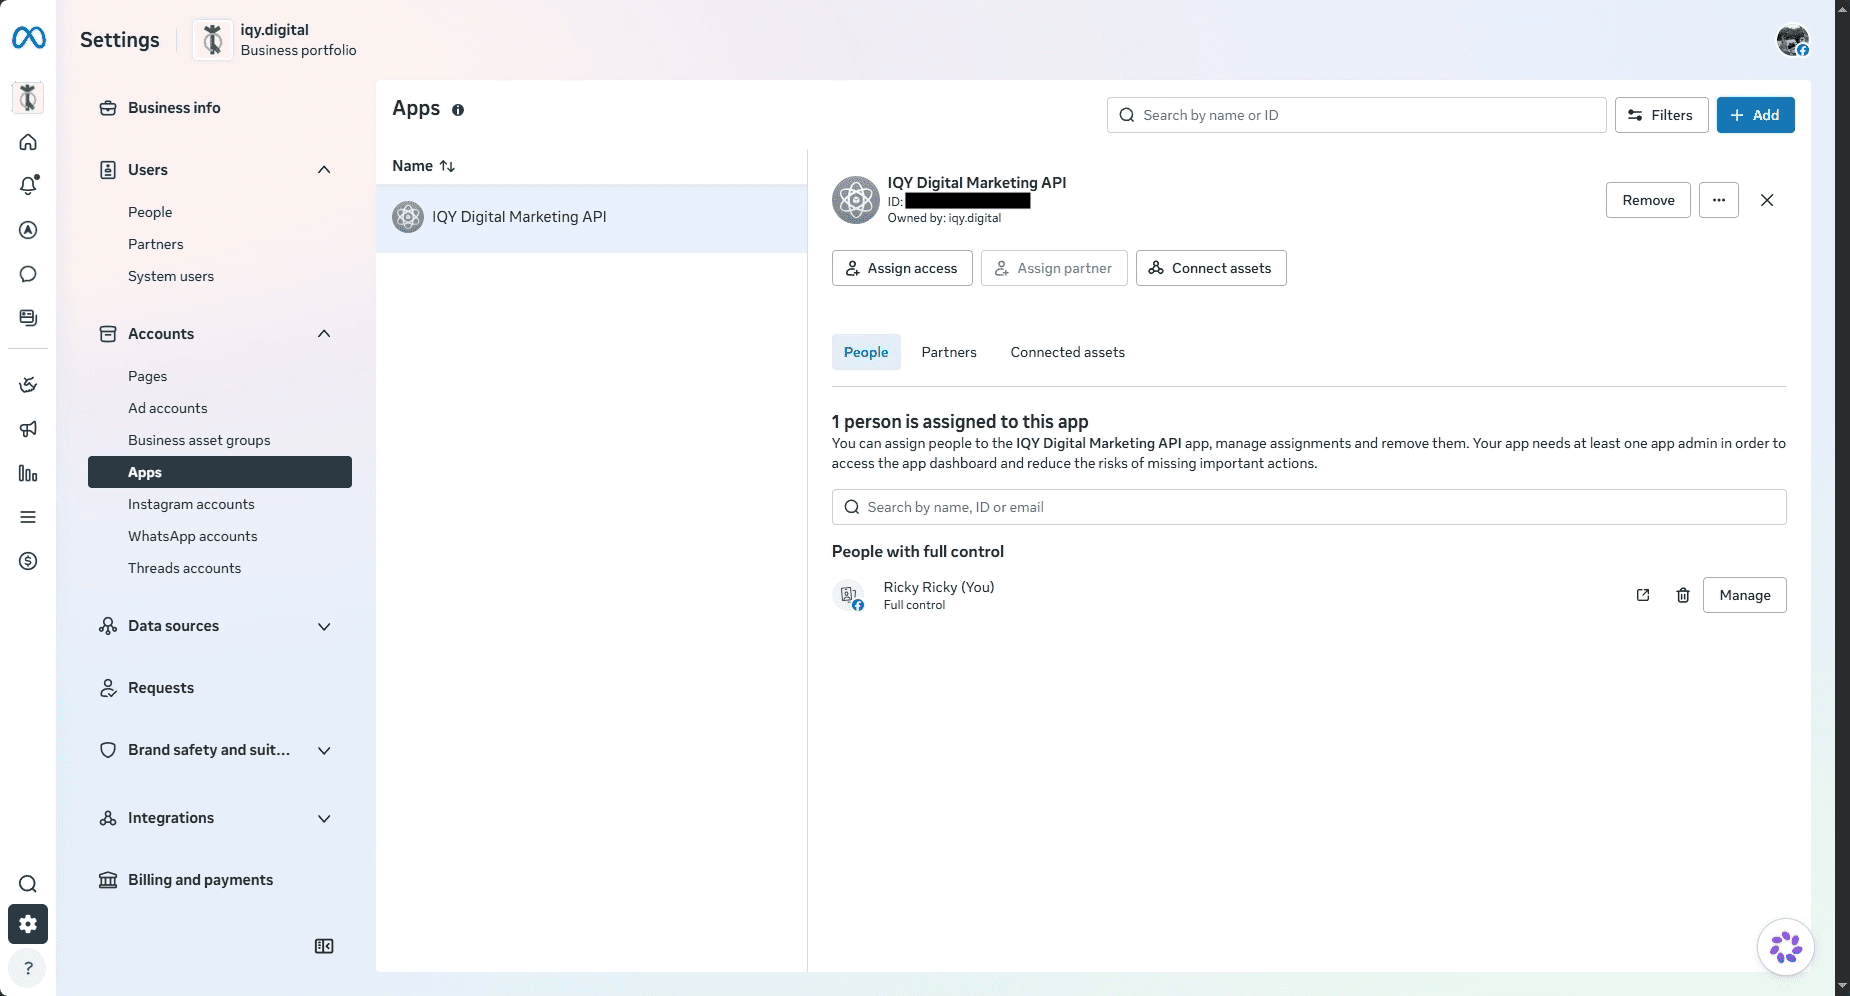Open the all tools hamburger icon
This screenshot has width=1850, height=996.
[x=28, y=517]
